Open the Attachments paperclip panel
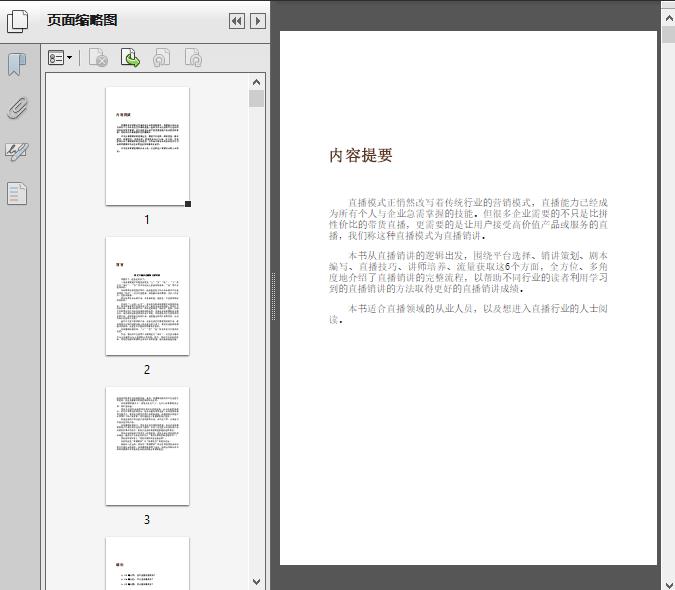Image resolution: width=675 pixels, height=590 pixels. [17, 108]
